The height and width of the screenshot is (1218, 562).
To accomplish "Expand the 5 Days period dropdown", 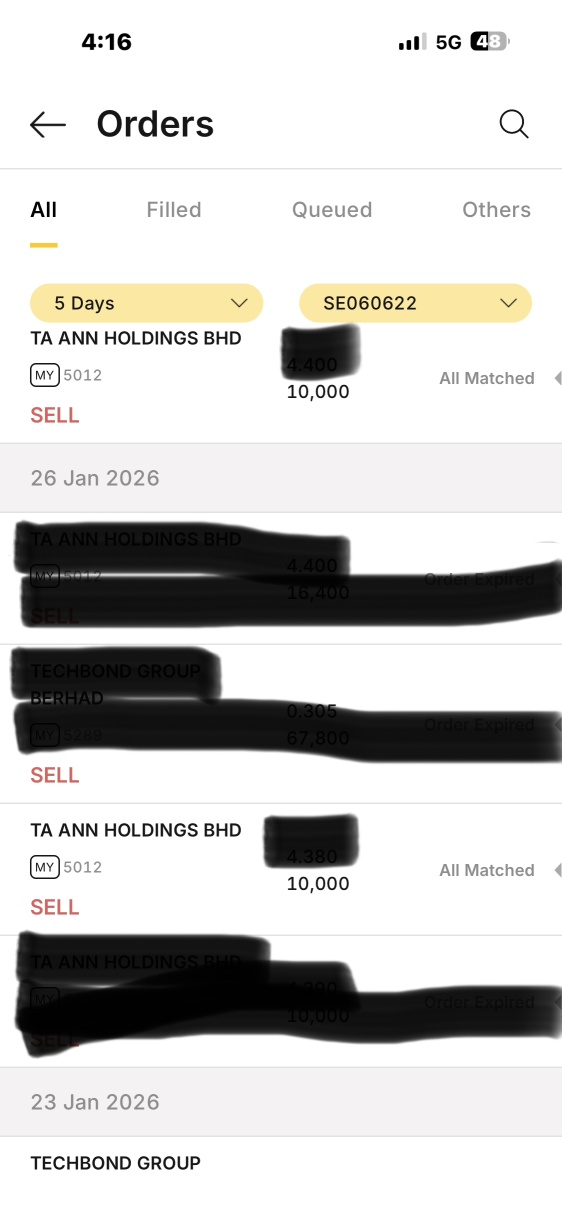I will click(x=146, y=303).
